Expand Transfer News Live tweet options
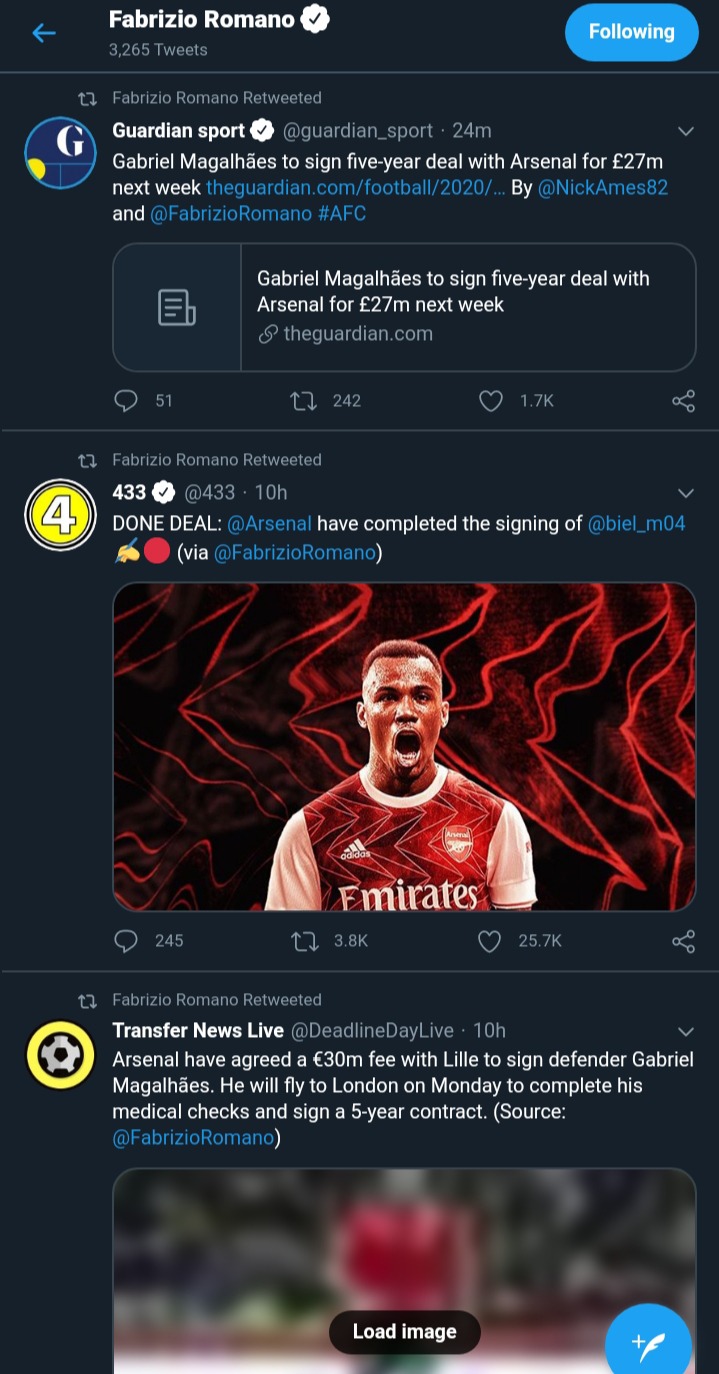 (686, 1031)
